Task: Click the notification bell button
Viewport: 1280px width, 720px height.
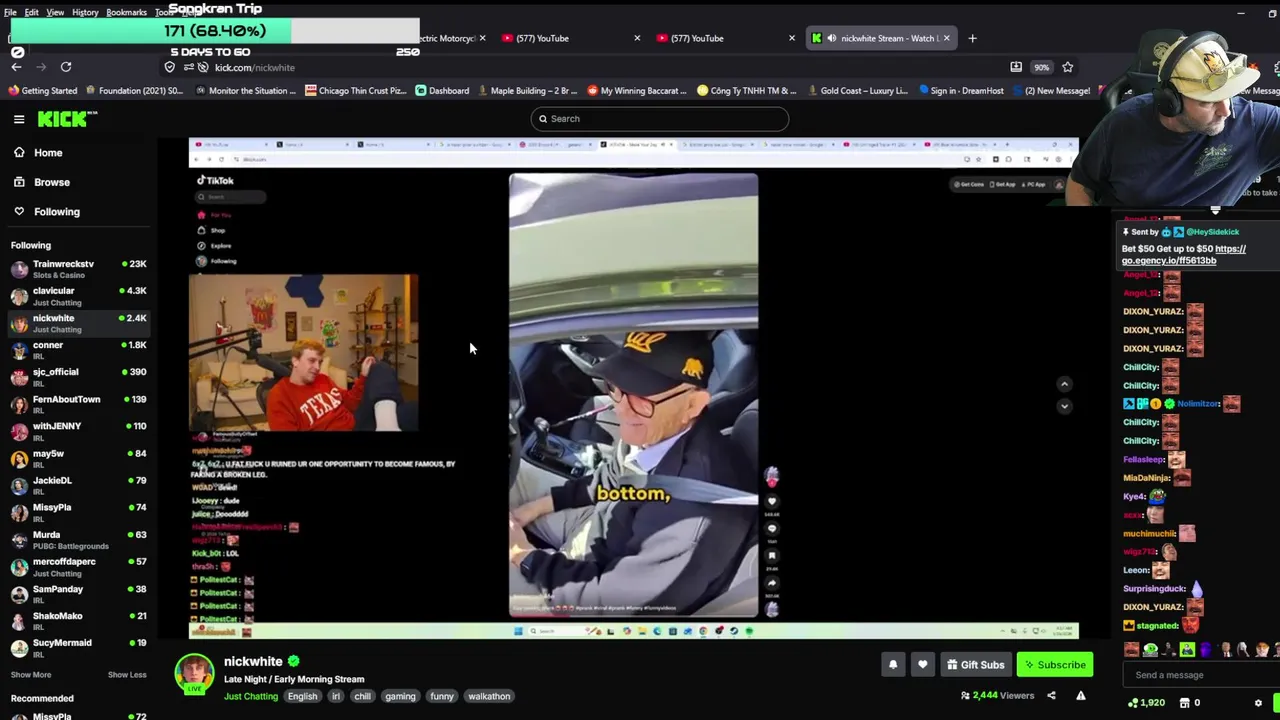Action: click(x=893, y=665)
